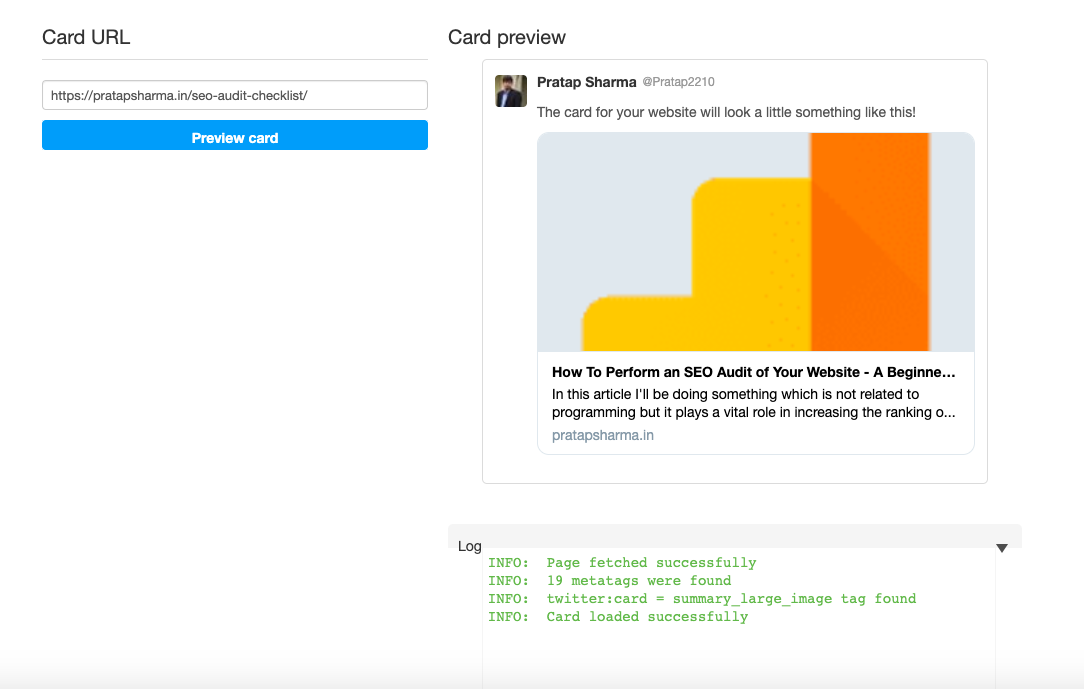Viewport: 1084px width, 689px height.
Task: Click the Card URL section heading
Action: [x=86, y=38]
